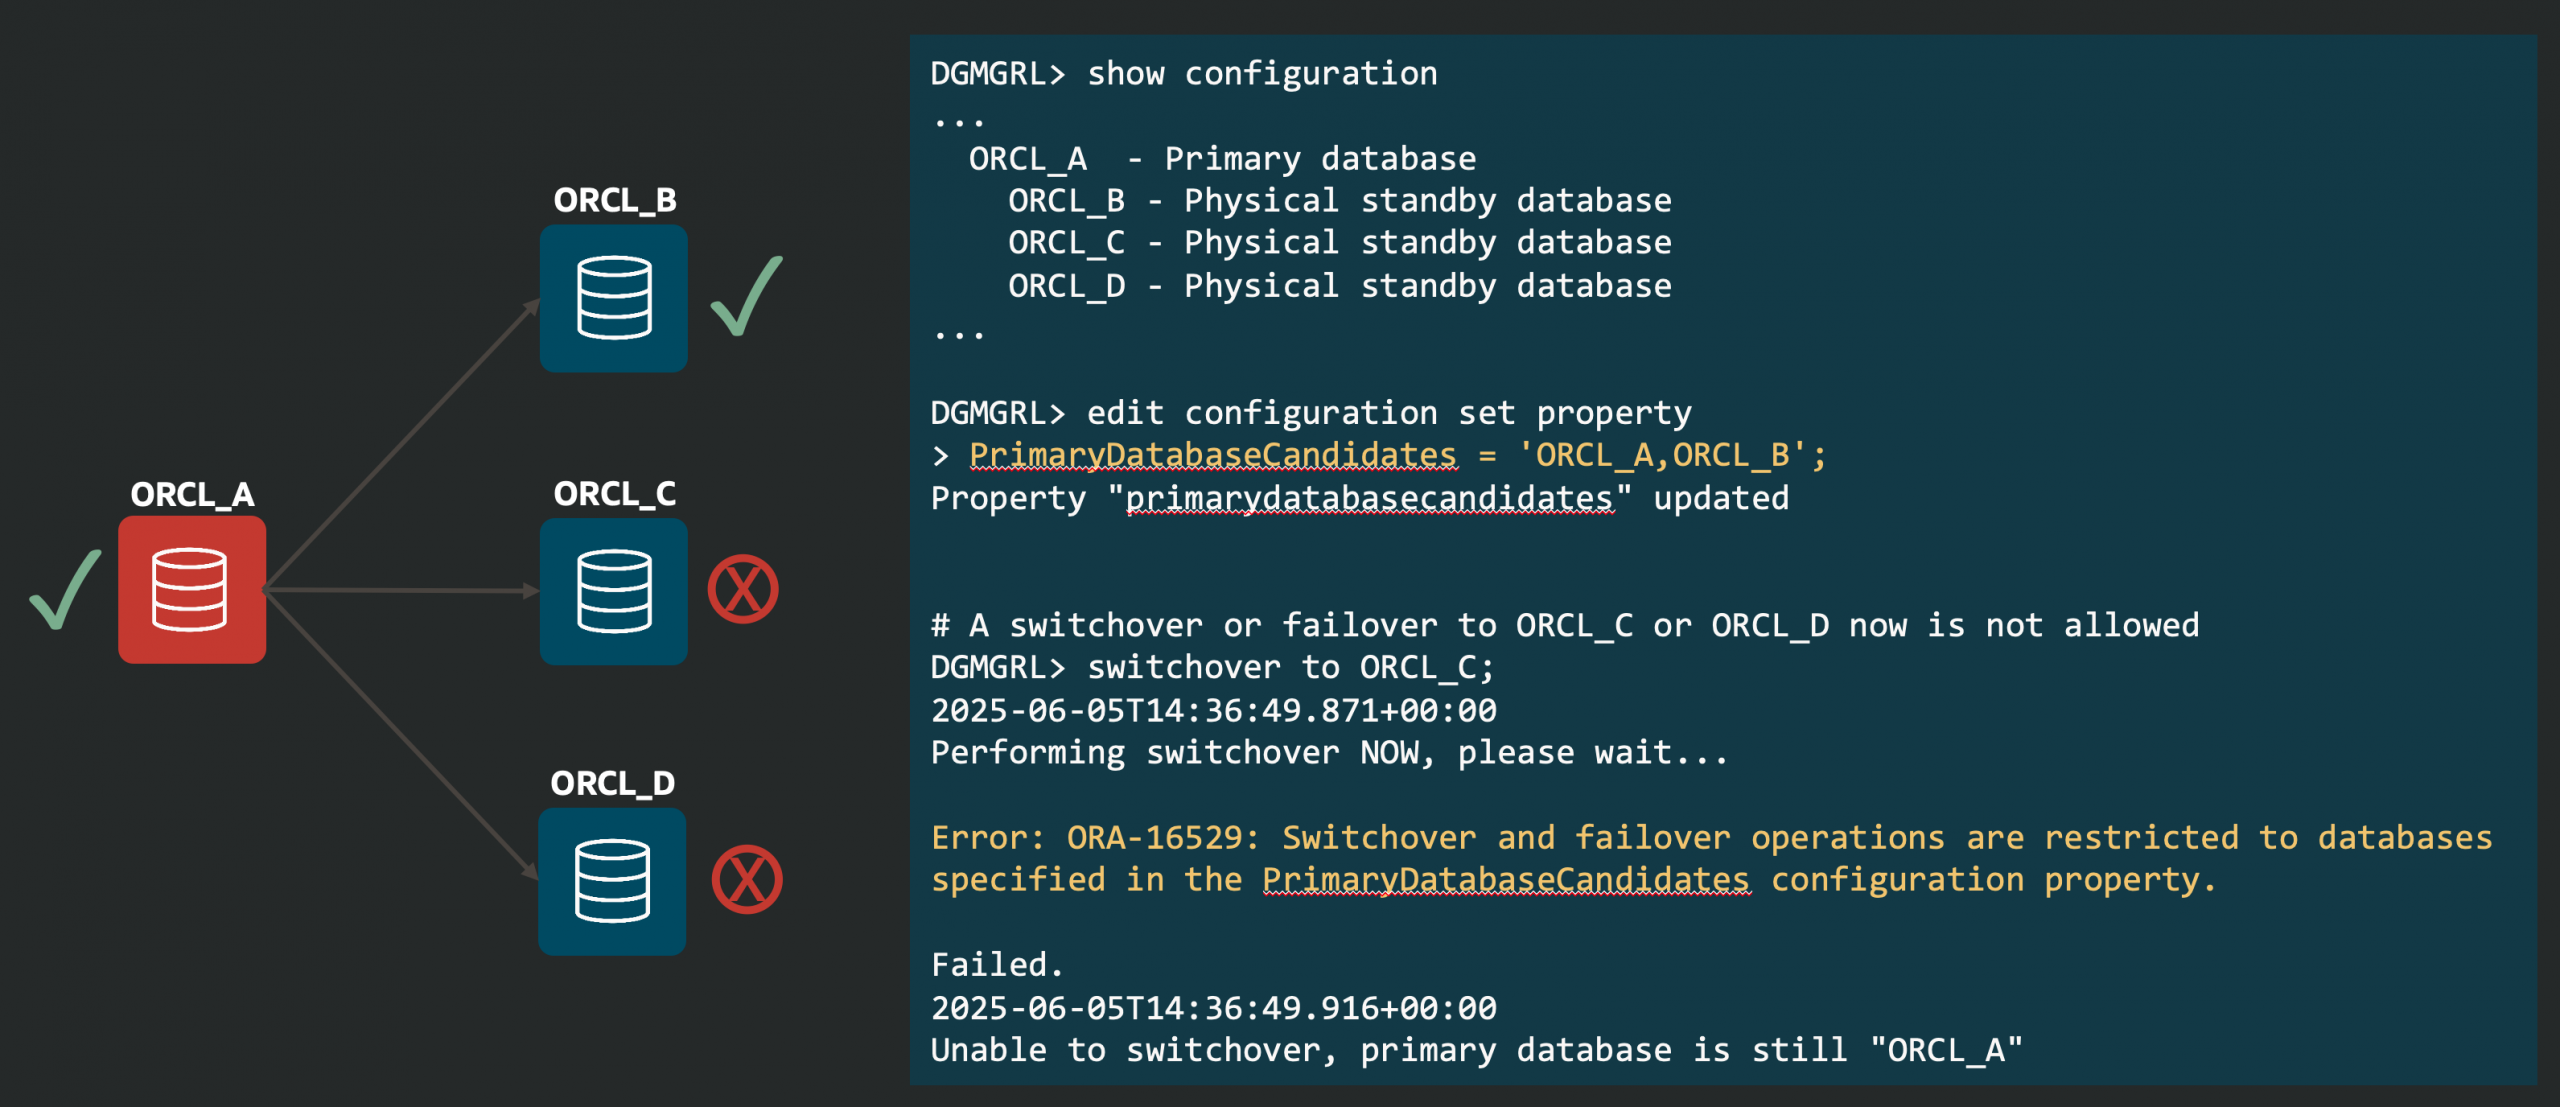
Task: Click the "ORCL_A - Primary database" line
Action: tap(1221, 158)
